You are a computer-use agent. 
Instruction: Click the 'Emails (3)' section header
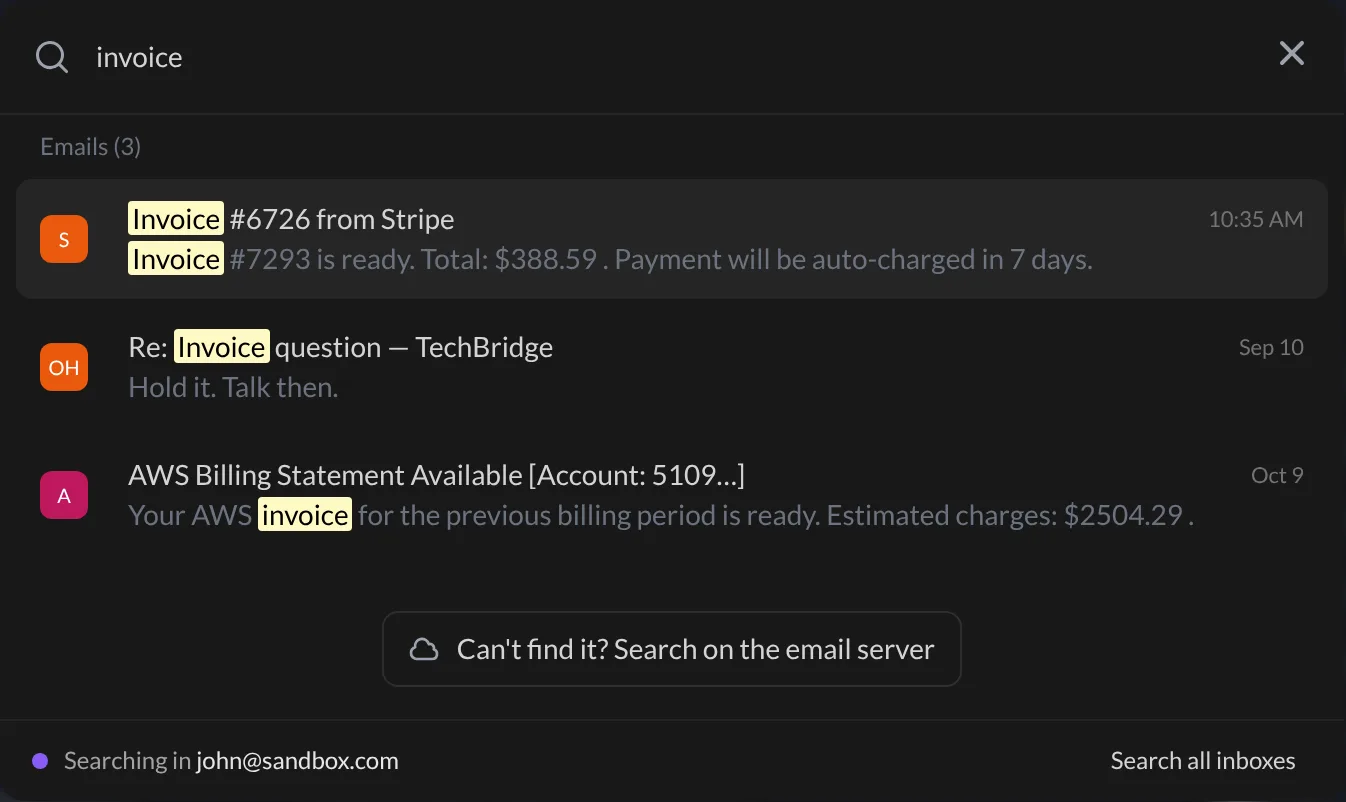point(90,147)
